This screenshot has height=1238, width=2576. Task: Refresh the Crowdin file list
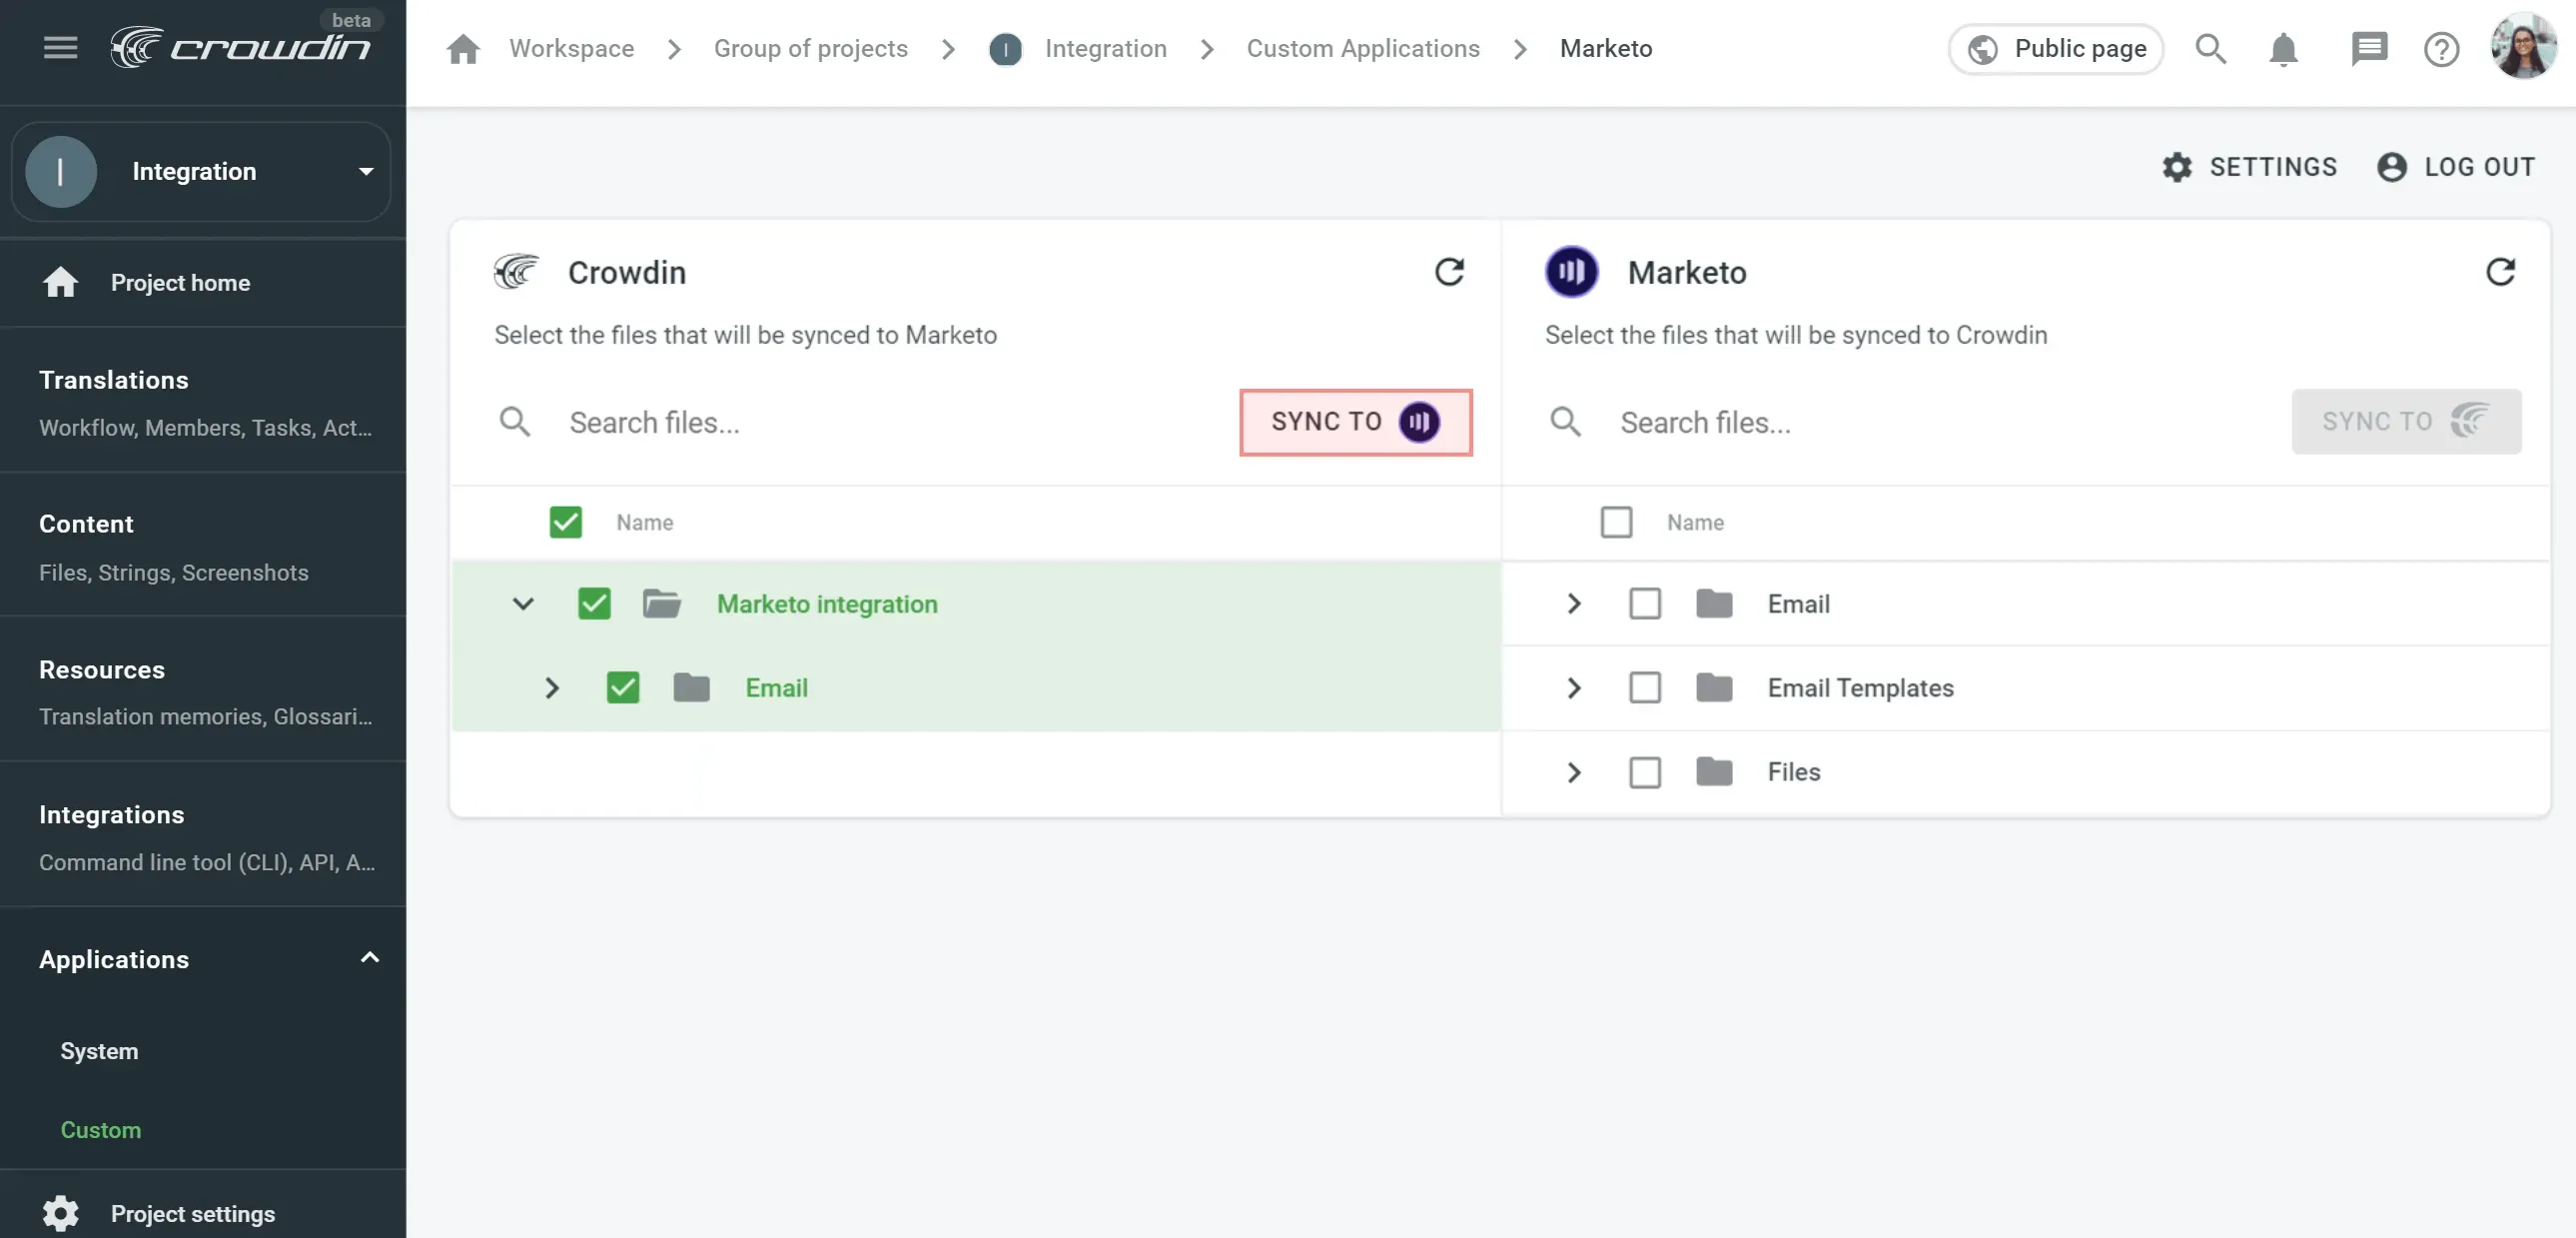pyautogui.click(x=1451, y=271)
